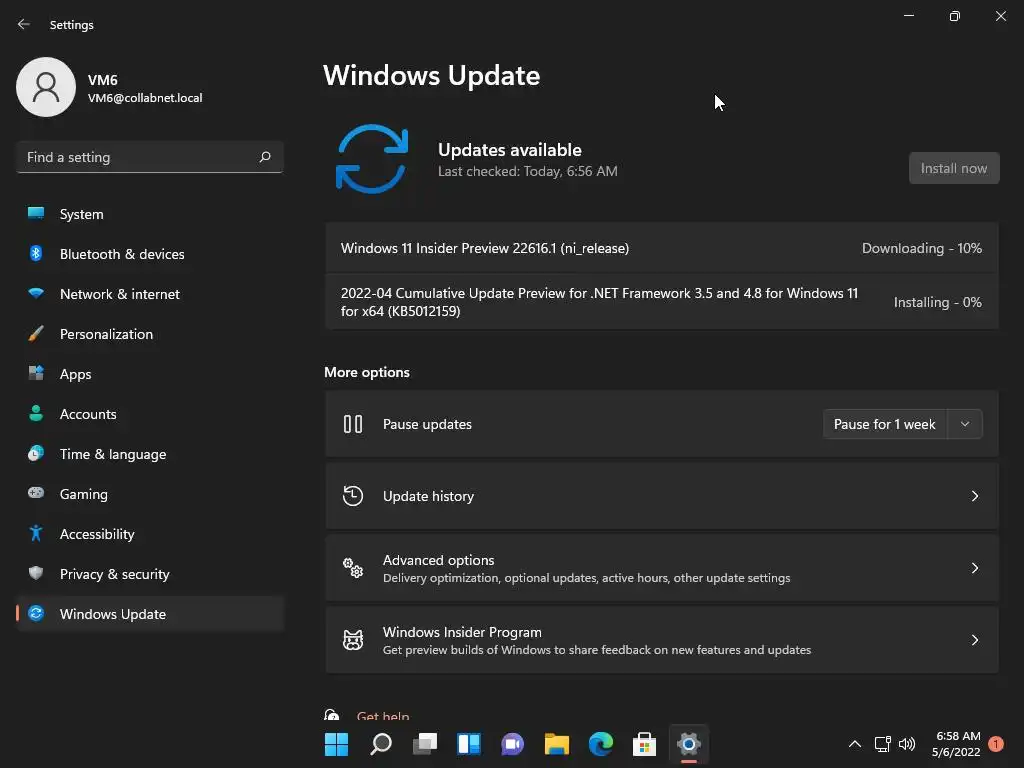The image size is (1024, 768).
Task: Click the Accounts person icon in sidebar
Action: (x=36, y=413)
